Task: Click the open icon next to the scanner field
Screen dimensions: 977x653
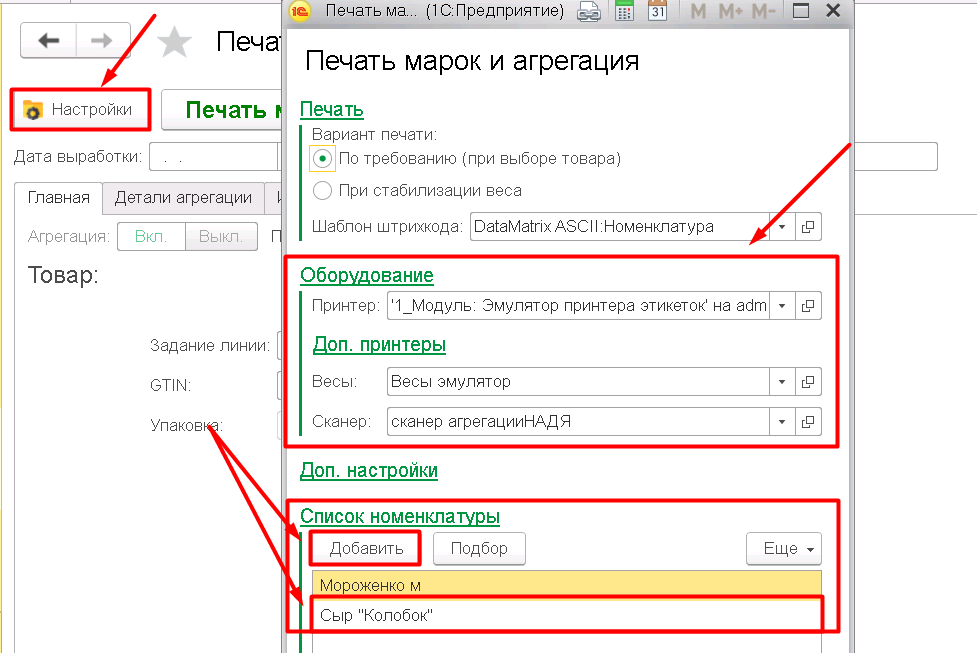Action: pos(810,421)
